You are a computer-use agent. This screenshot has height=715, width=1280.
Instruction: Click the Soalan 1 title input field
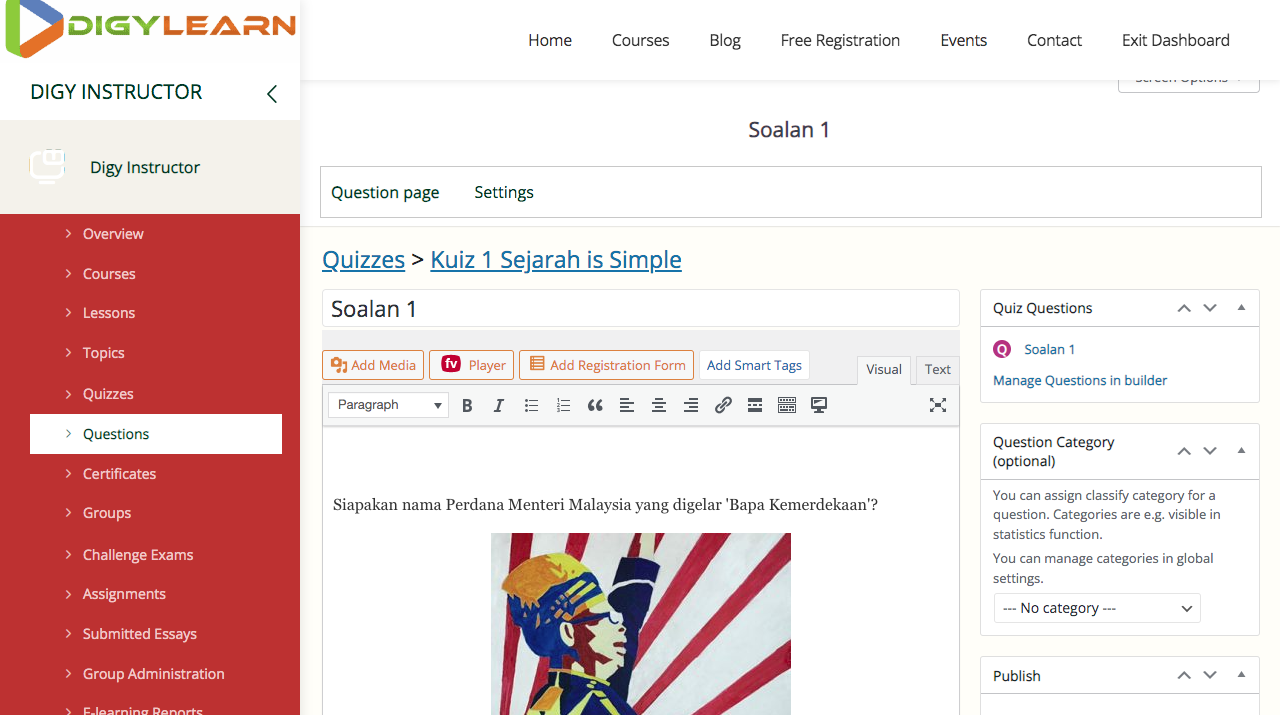point(640,308)
